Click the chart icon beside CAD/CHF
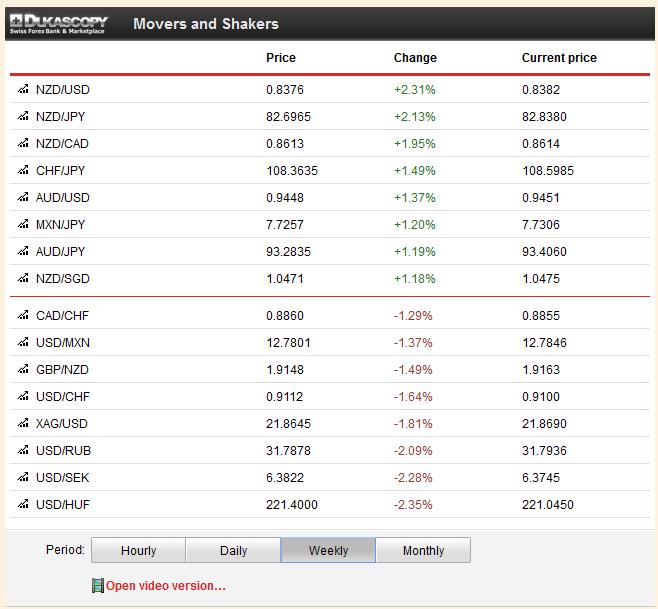This screenshot has width=658, height=609. click(x=23, y=315)
